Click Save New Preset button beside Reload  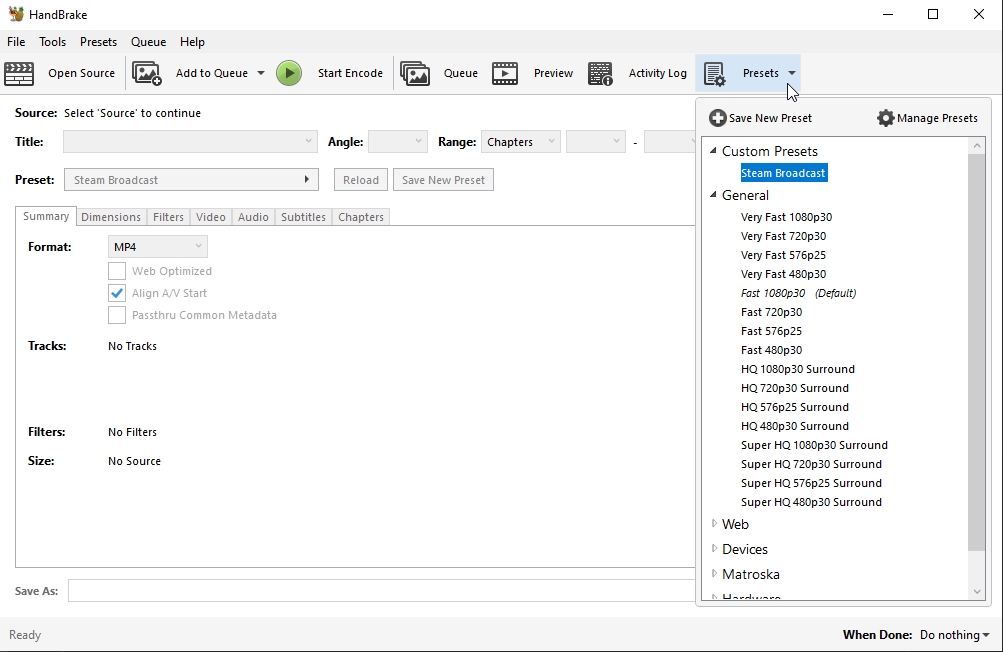point(443,180)
